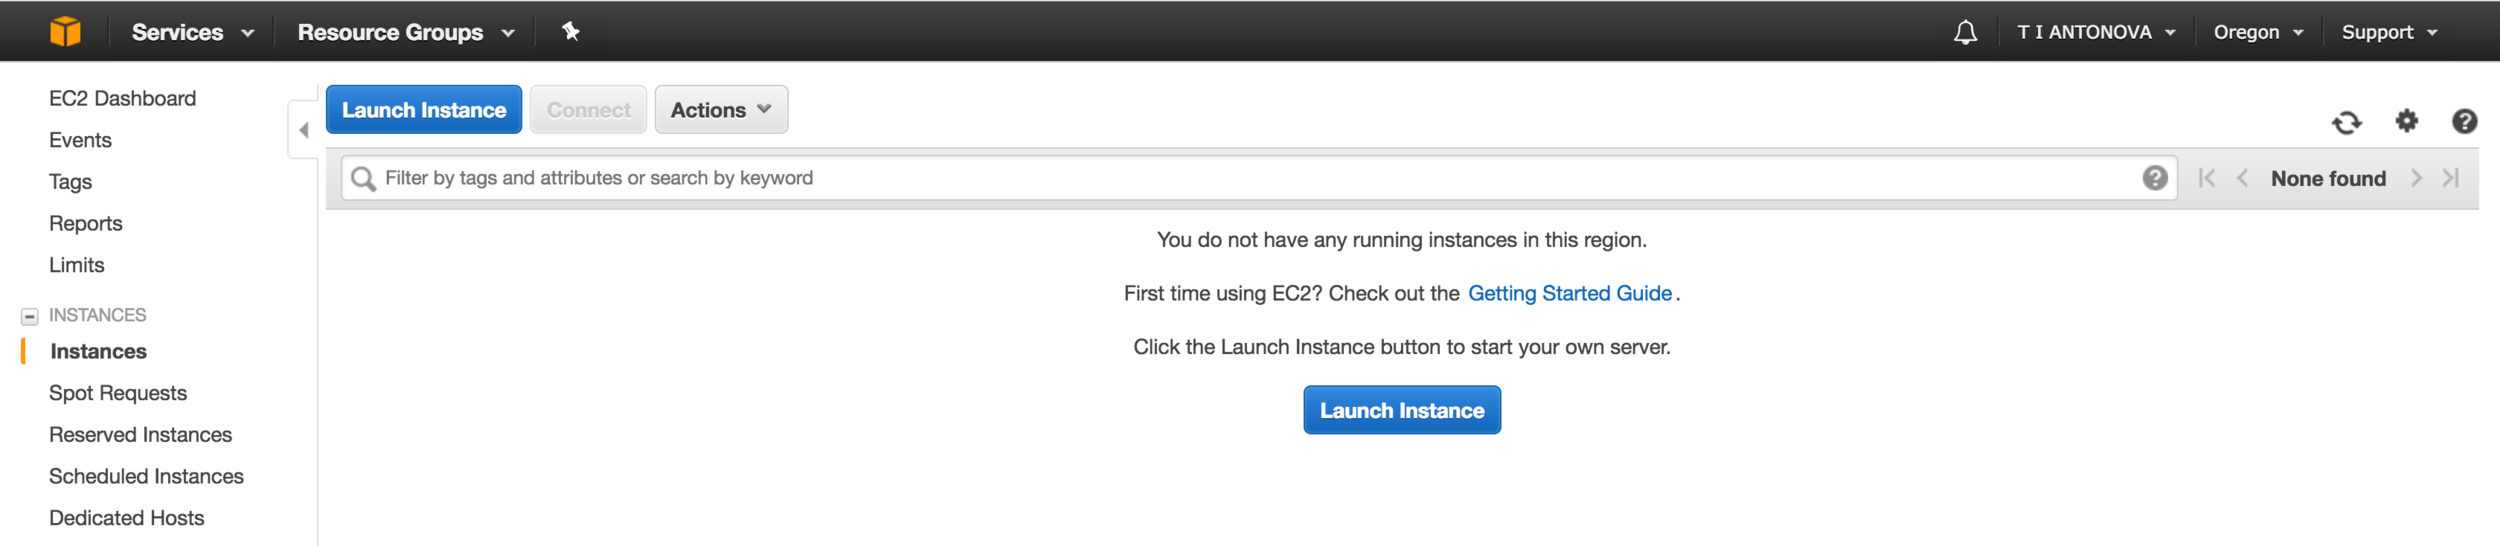Screen dimensions: 2500x546
Task: Collapse the INSTANCES section
Action: coord(30,316)
